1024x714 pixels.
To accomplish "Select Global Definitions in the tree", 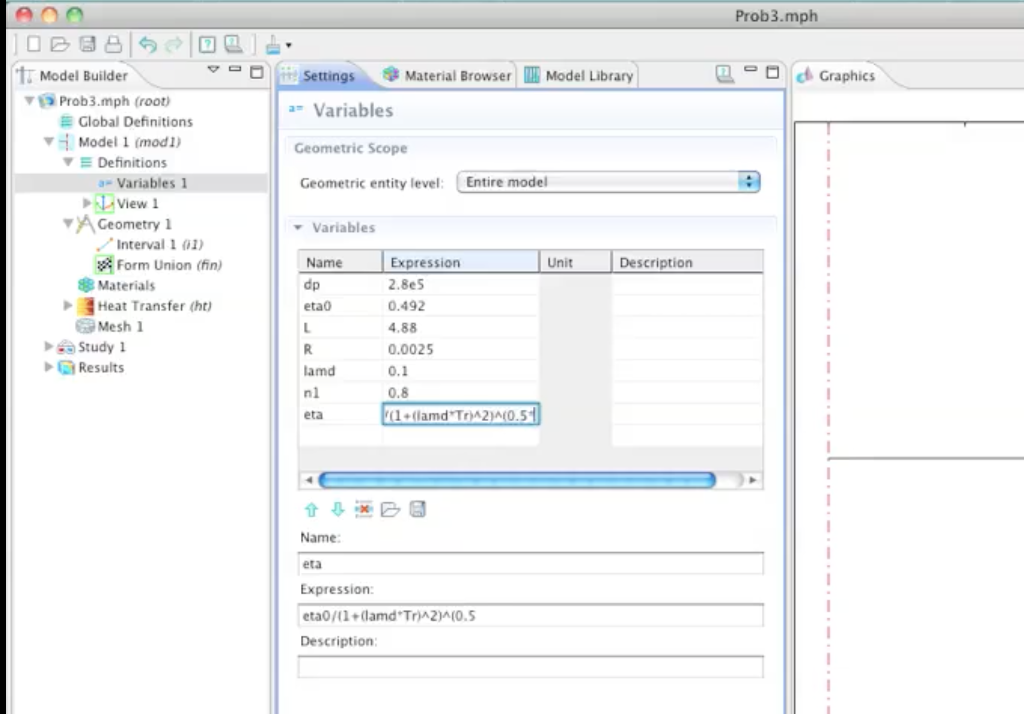I will click(x=135, y=122).
